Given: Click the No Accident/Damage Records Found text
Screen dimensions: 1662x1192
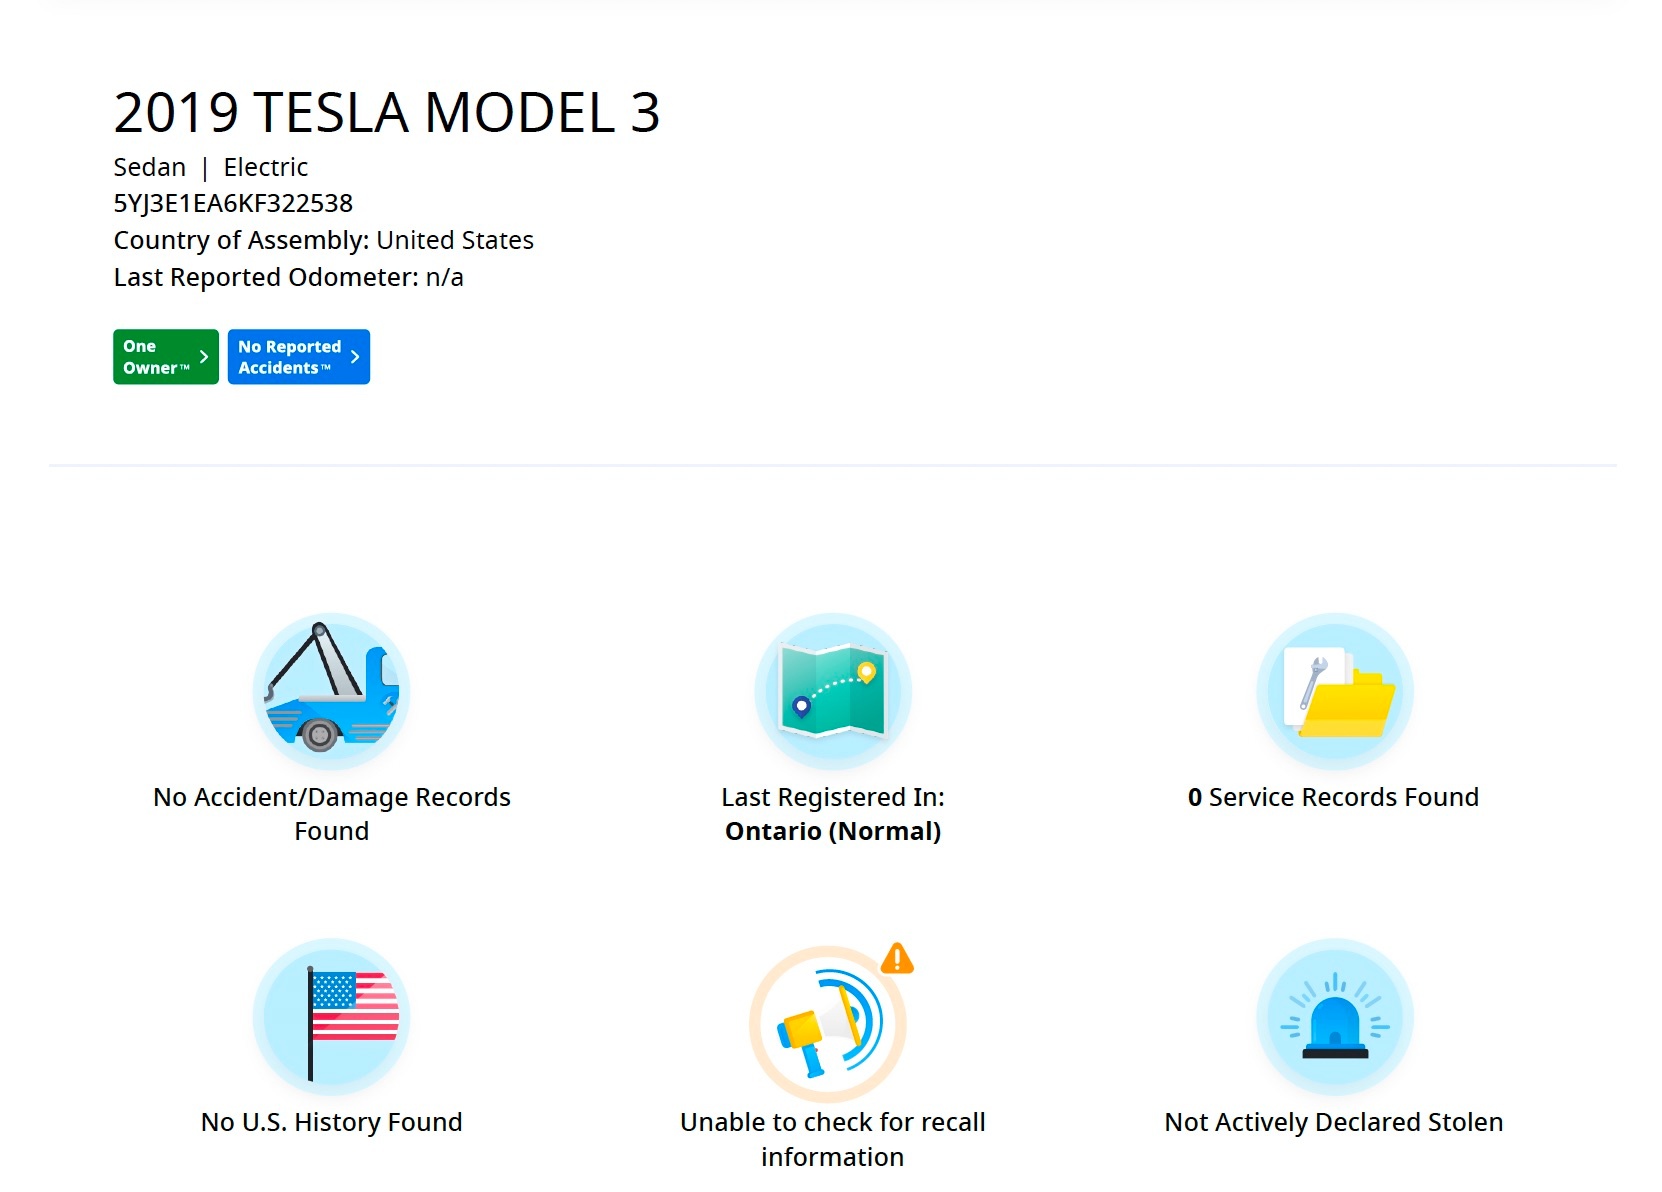Looking at the screenshot, I should pyautogui.click(x=332, y=814).
